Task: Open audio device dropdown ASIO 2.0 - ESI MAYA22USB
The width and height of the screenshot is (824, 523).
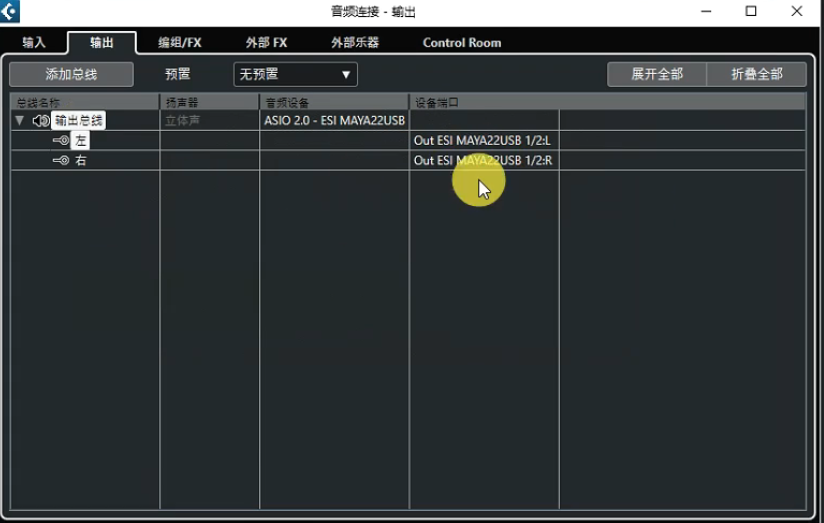Action: pyautogui.click(x=334, y=120)
